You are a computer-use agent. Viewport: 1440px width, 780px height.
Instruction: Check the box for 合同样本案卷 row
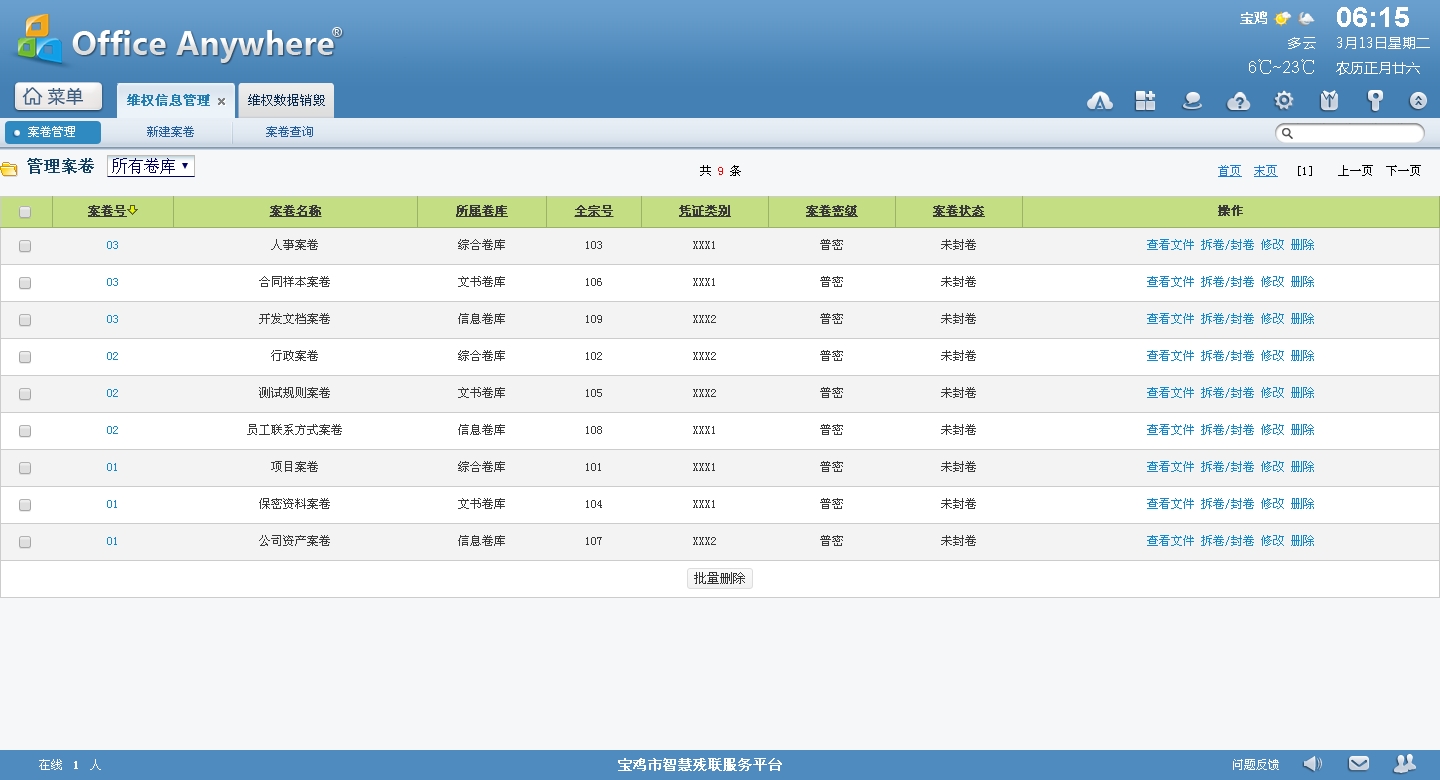[x=25, y=283]
